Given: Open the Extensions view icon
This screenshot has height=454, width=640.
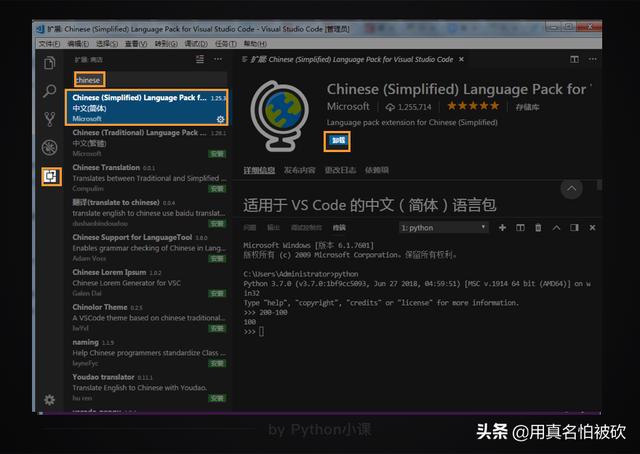Looking at the screenshot, I should click(51, 176).
